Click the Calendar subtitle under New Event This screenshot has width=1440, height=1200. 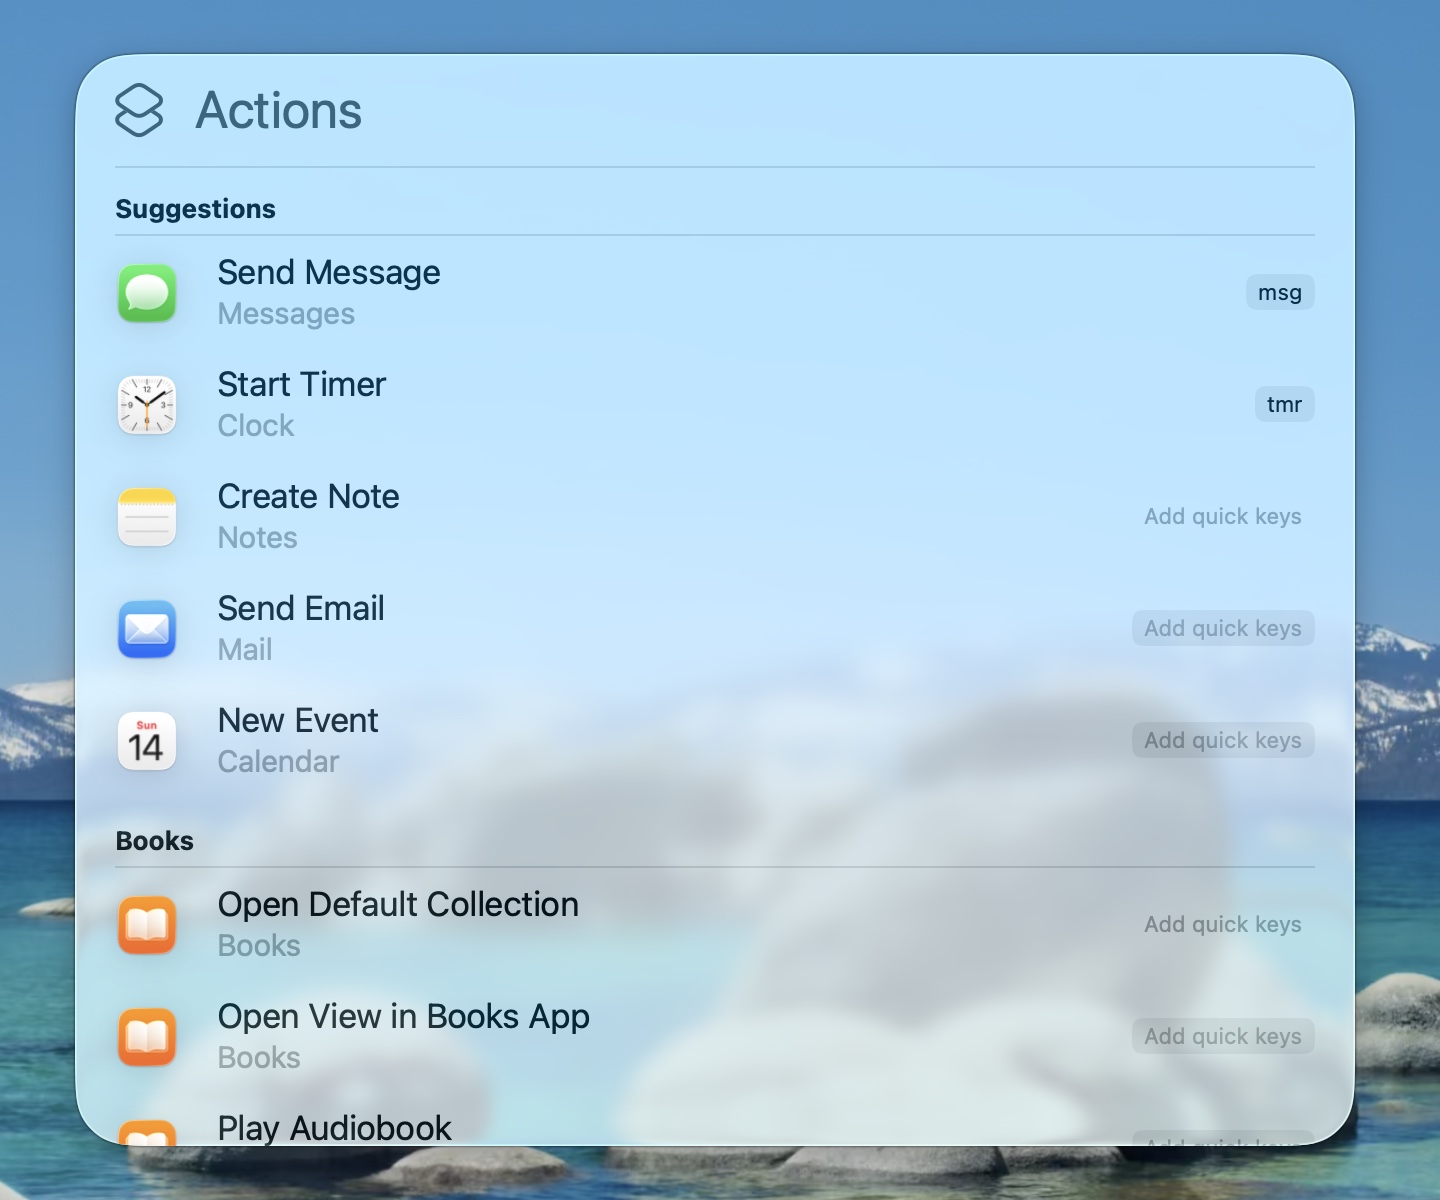[279, 762]
